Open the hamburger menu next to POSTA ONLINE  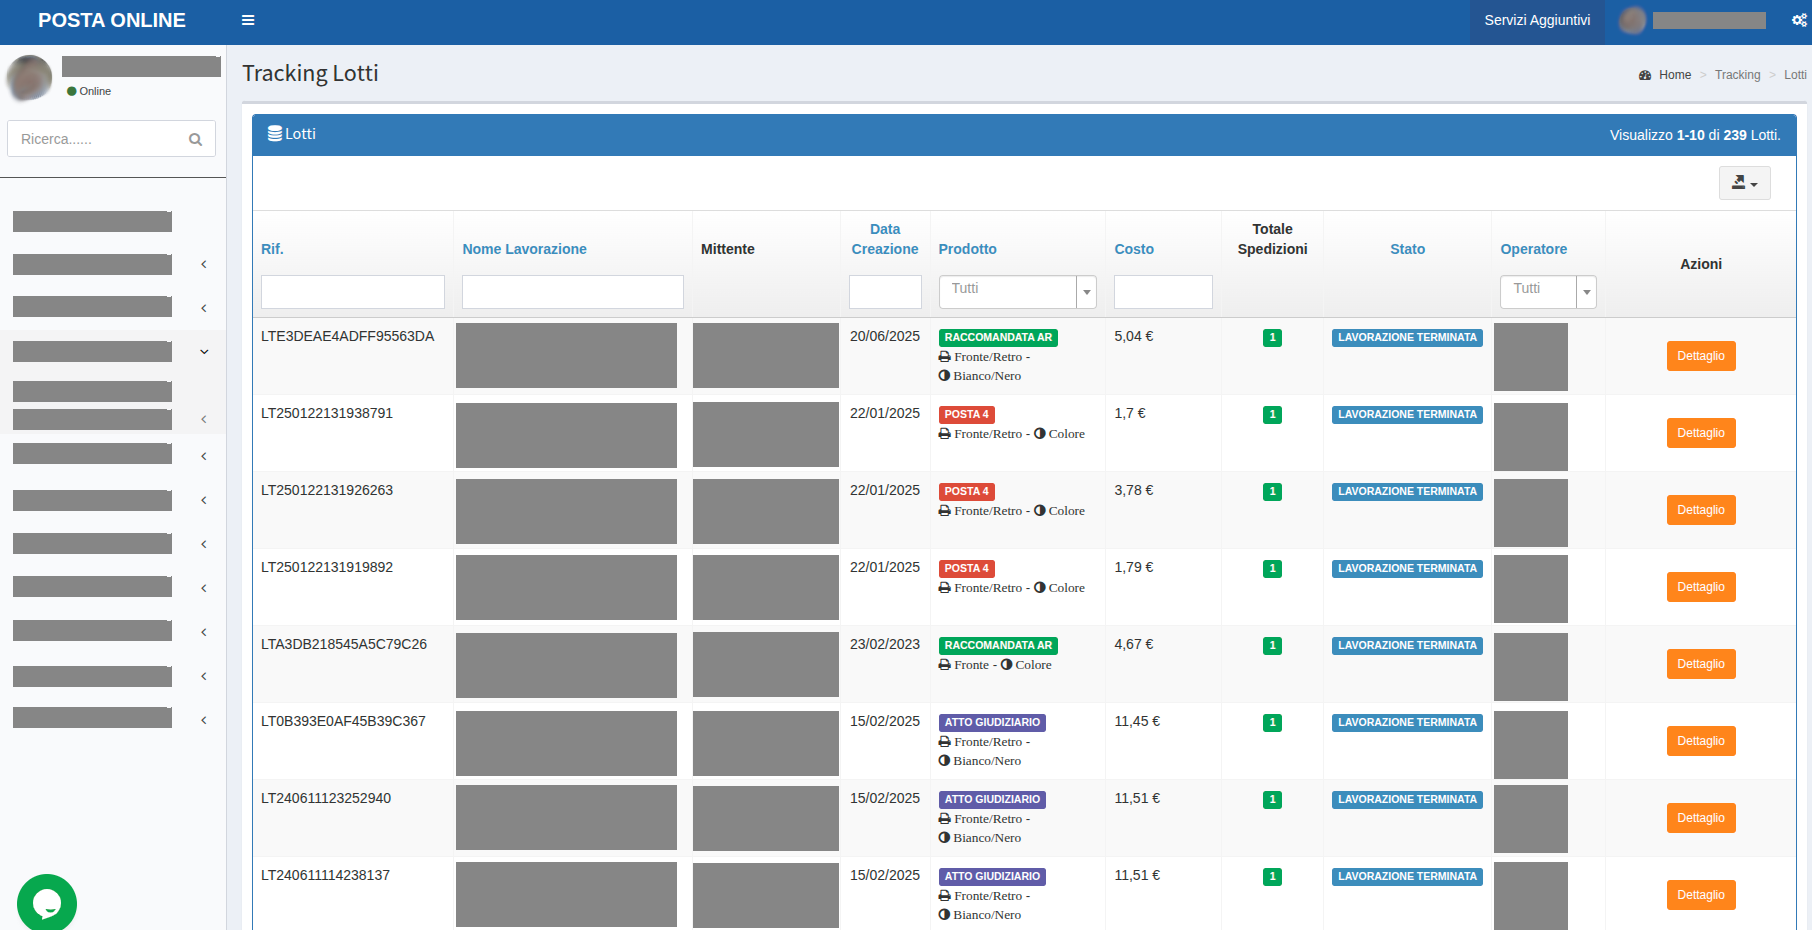[248, 19]
